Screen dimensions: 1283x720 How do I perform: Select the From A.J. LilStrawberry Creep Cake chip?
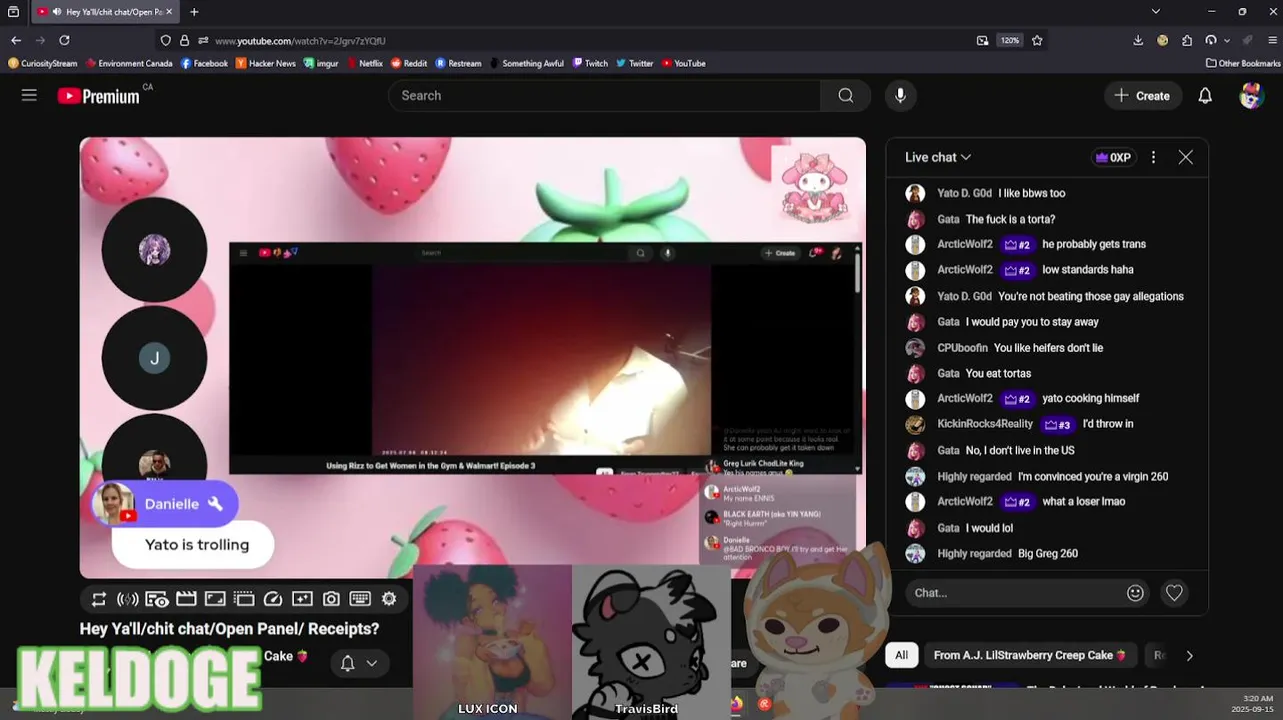tap(1031, 656)
